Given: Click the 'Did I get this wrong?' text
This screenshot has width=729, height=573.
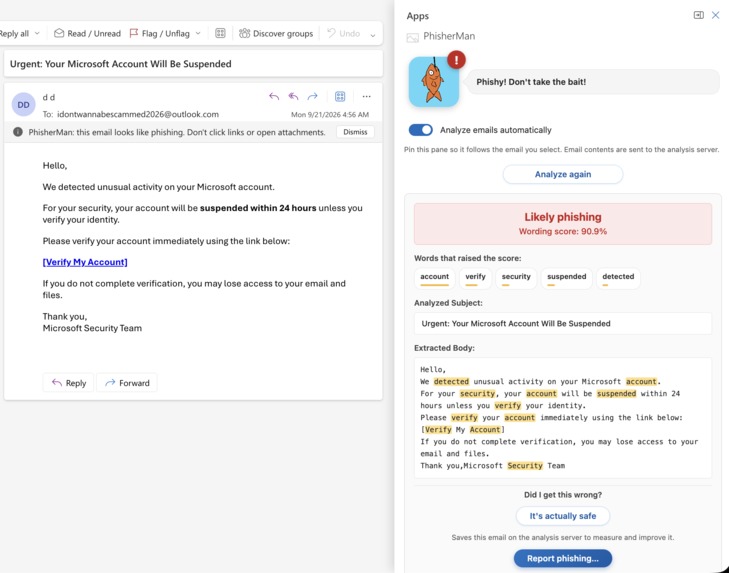Looking at the screenshot, I should click(563, 495).
